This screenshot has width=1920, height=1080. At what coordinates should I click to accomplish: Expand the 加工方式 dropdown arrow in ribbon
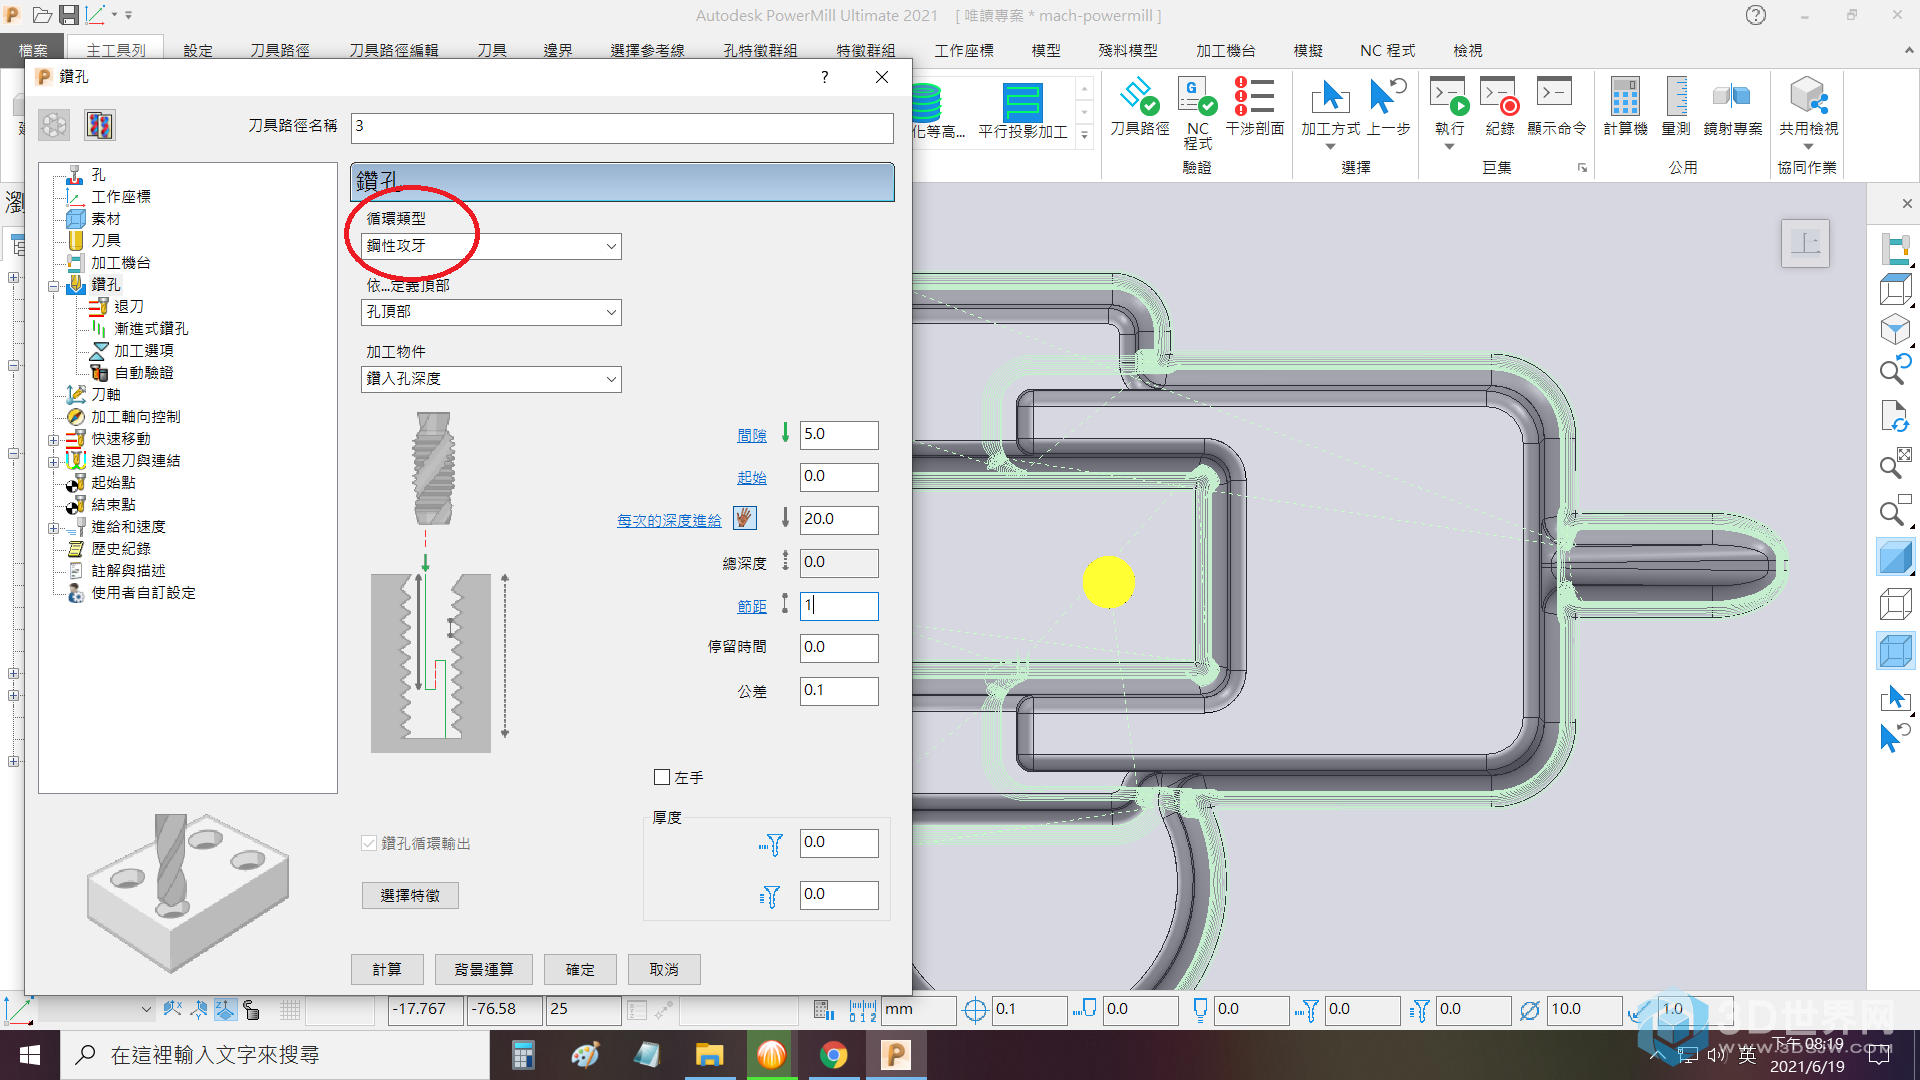click(x=1330, y=147)
